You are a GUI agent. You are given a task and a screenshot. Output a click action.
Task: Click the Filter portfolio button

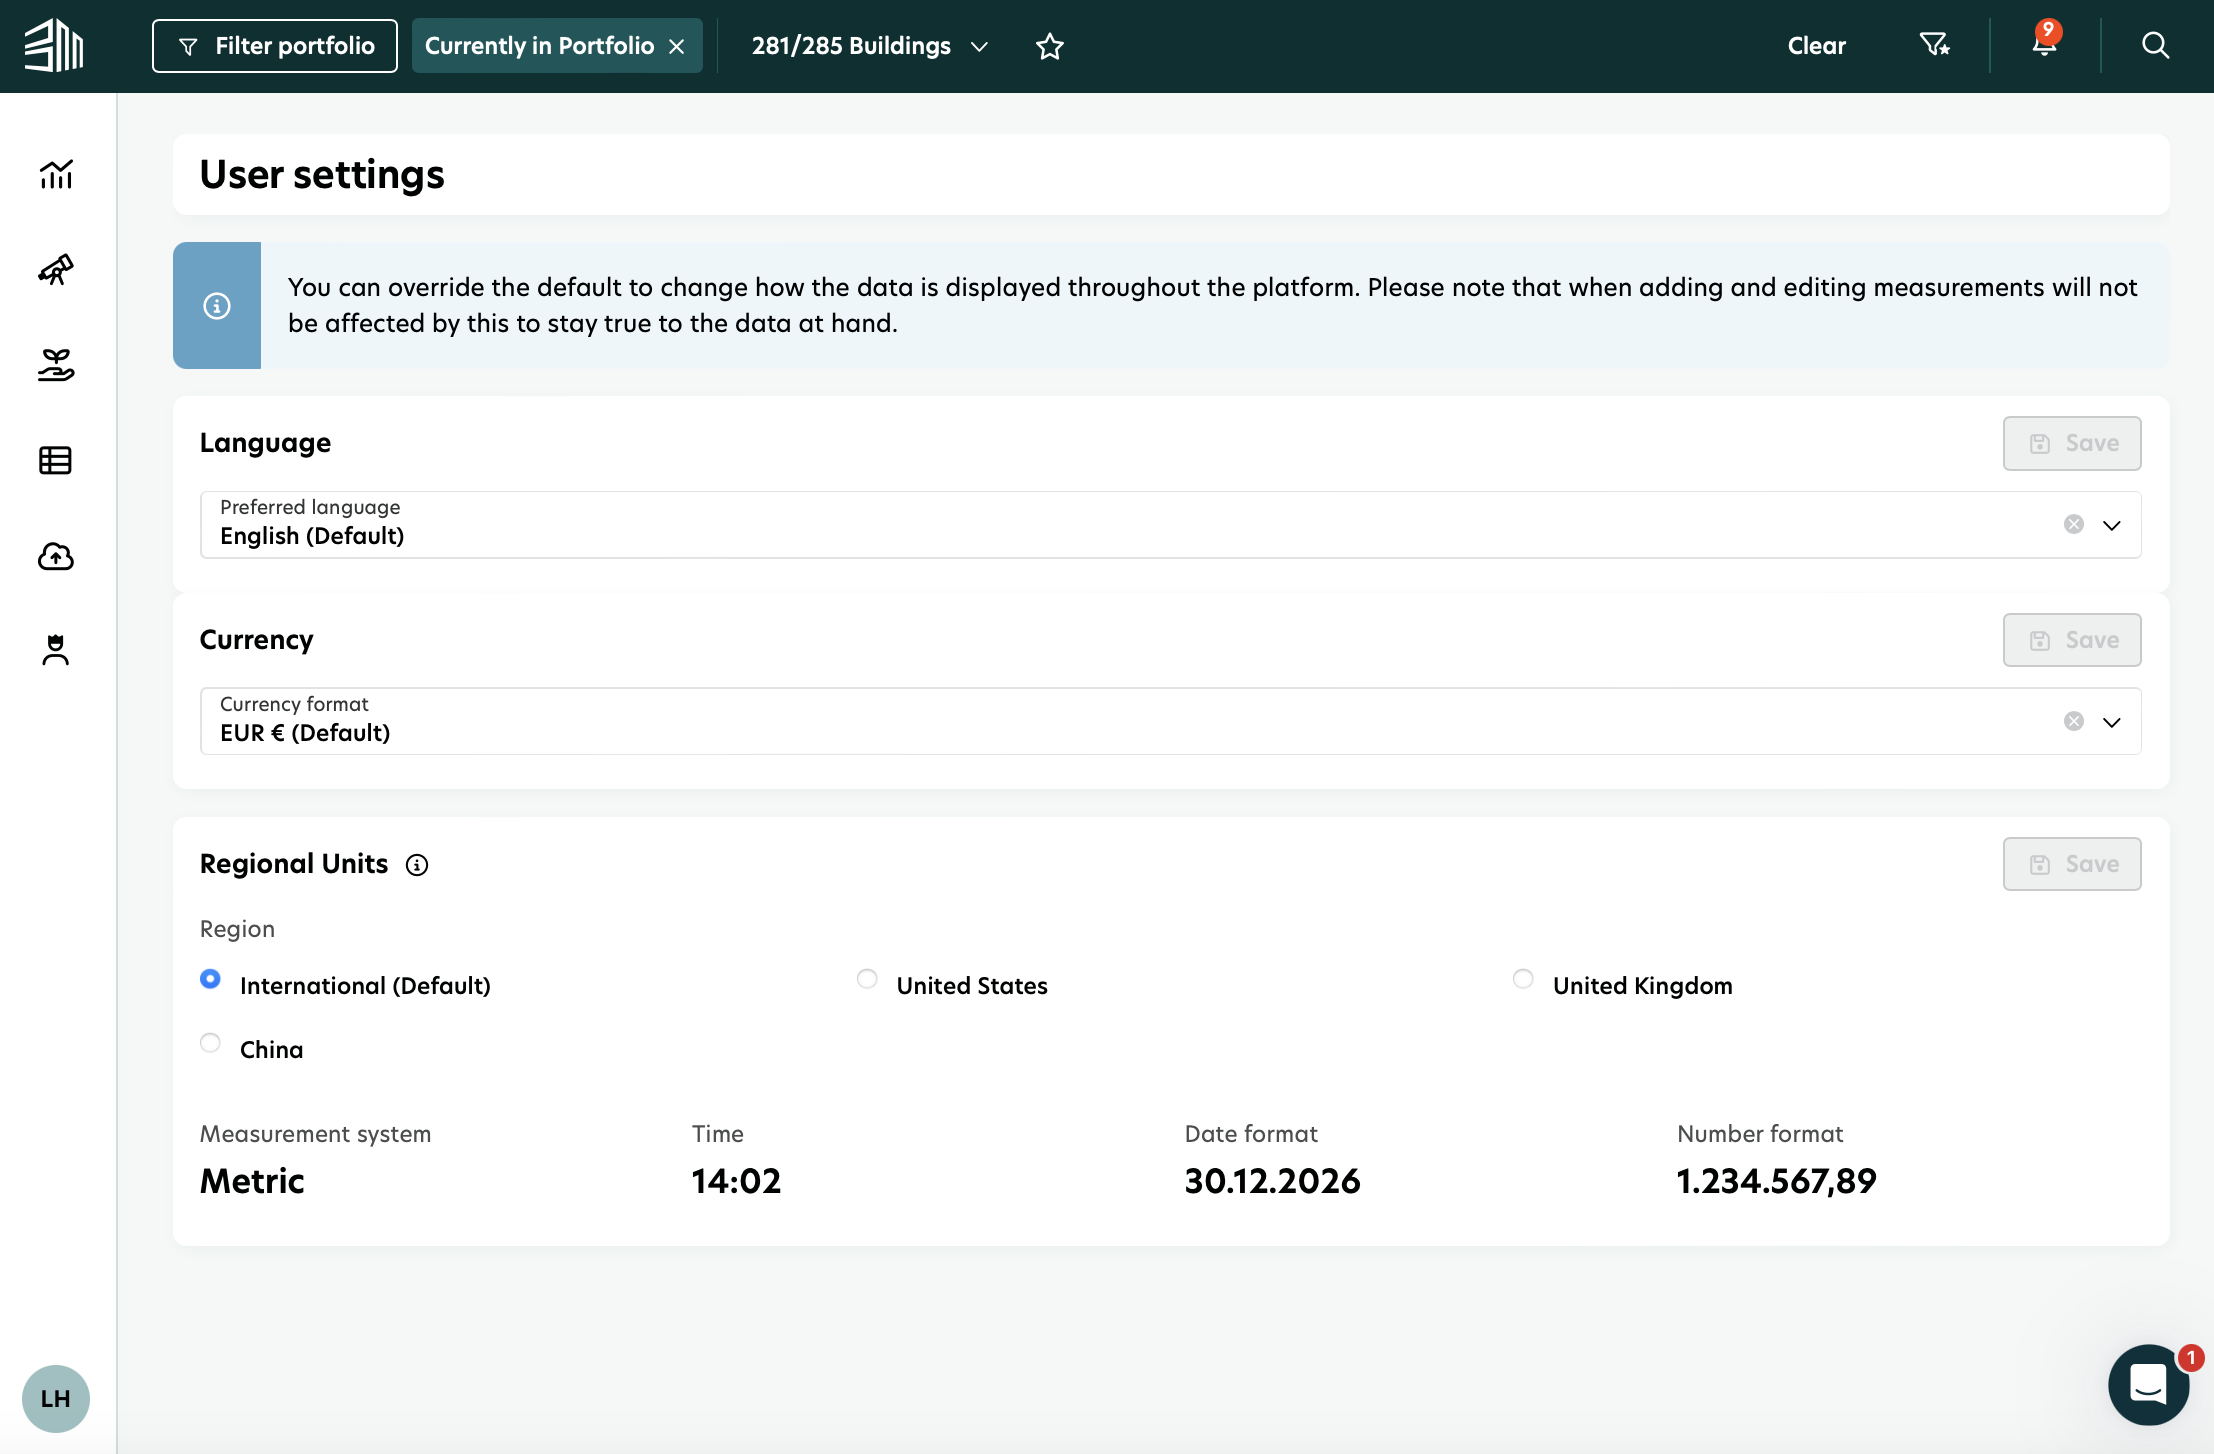[275, 46]
